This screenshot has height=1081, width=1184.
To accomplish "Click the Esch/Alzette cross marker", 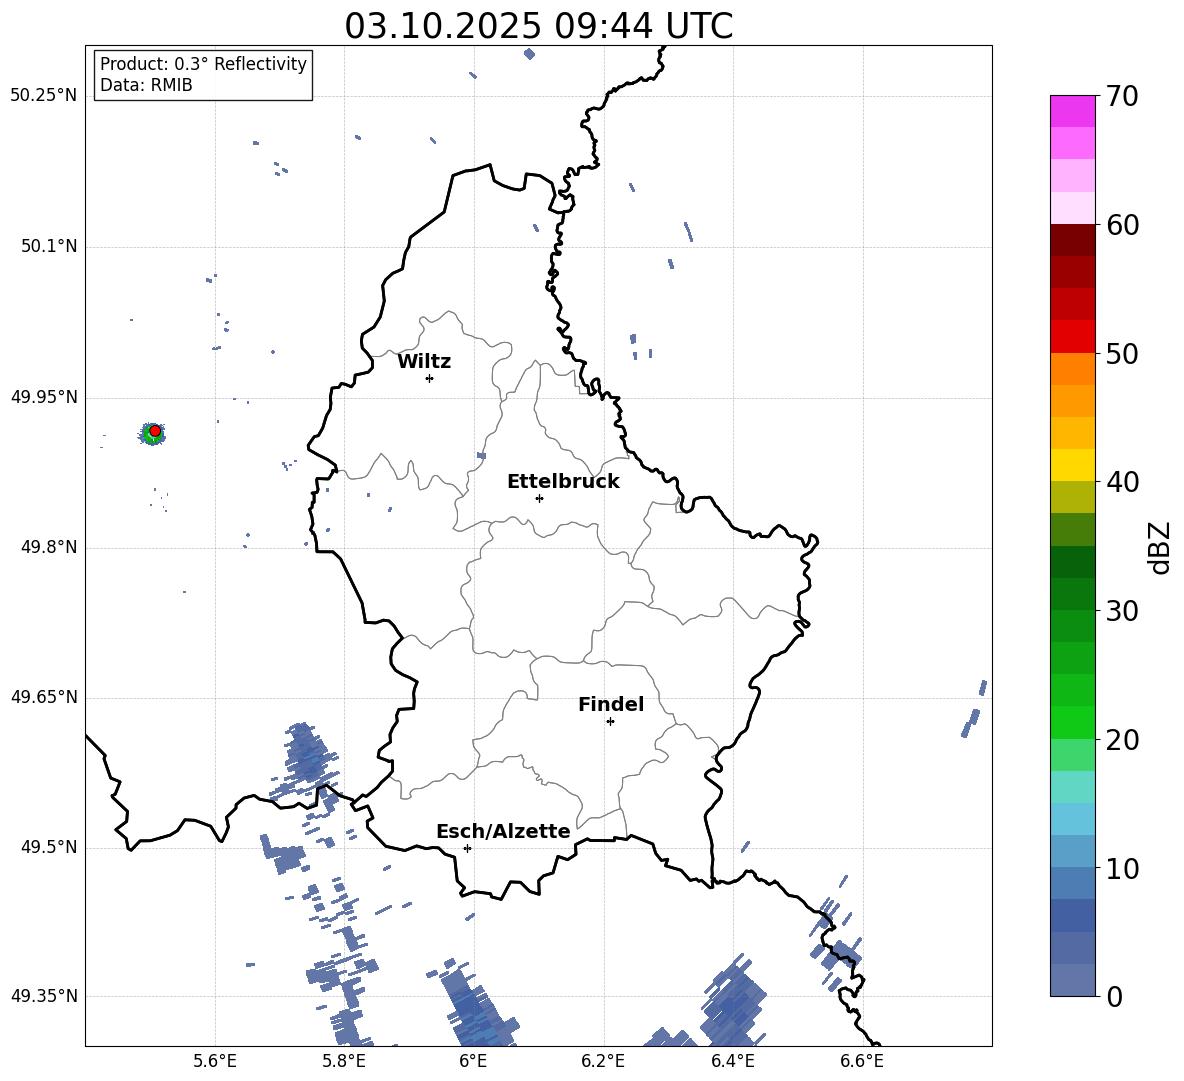I will (x=467, y=848).
